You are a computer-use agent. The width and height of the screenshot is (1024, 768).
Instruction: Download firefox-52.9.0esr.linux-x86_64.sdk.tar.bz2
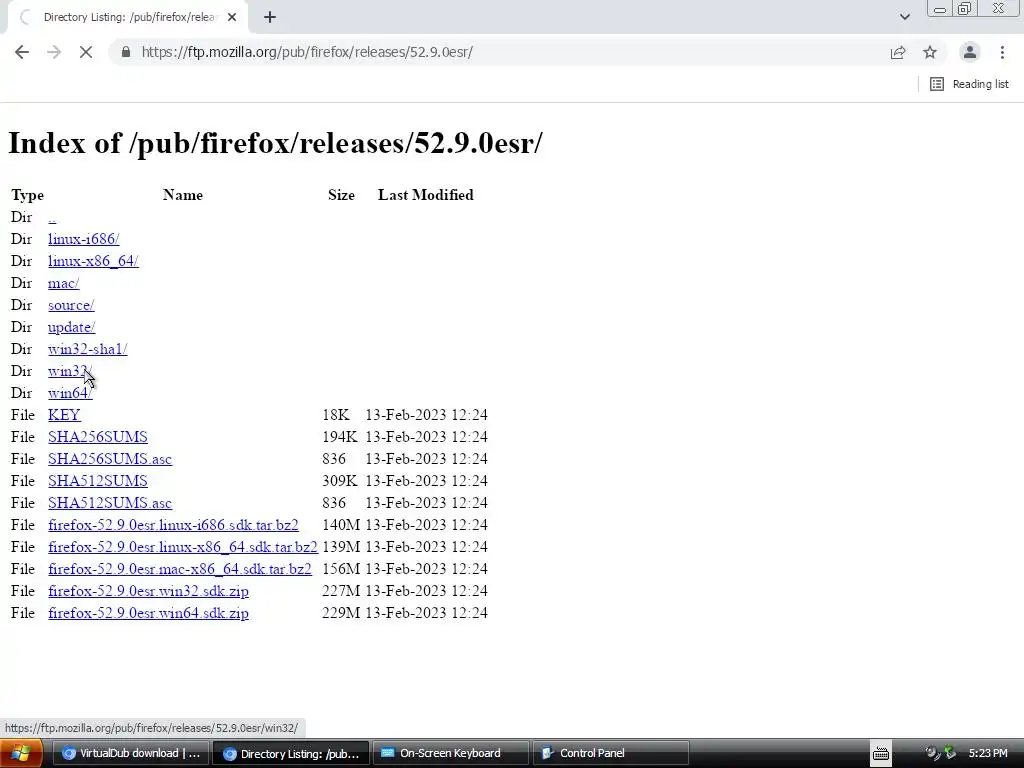click(x=183, y=547)
